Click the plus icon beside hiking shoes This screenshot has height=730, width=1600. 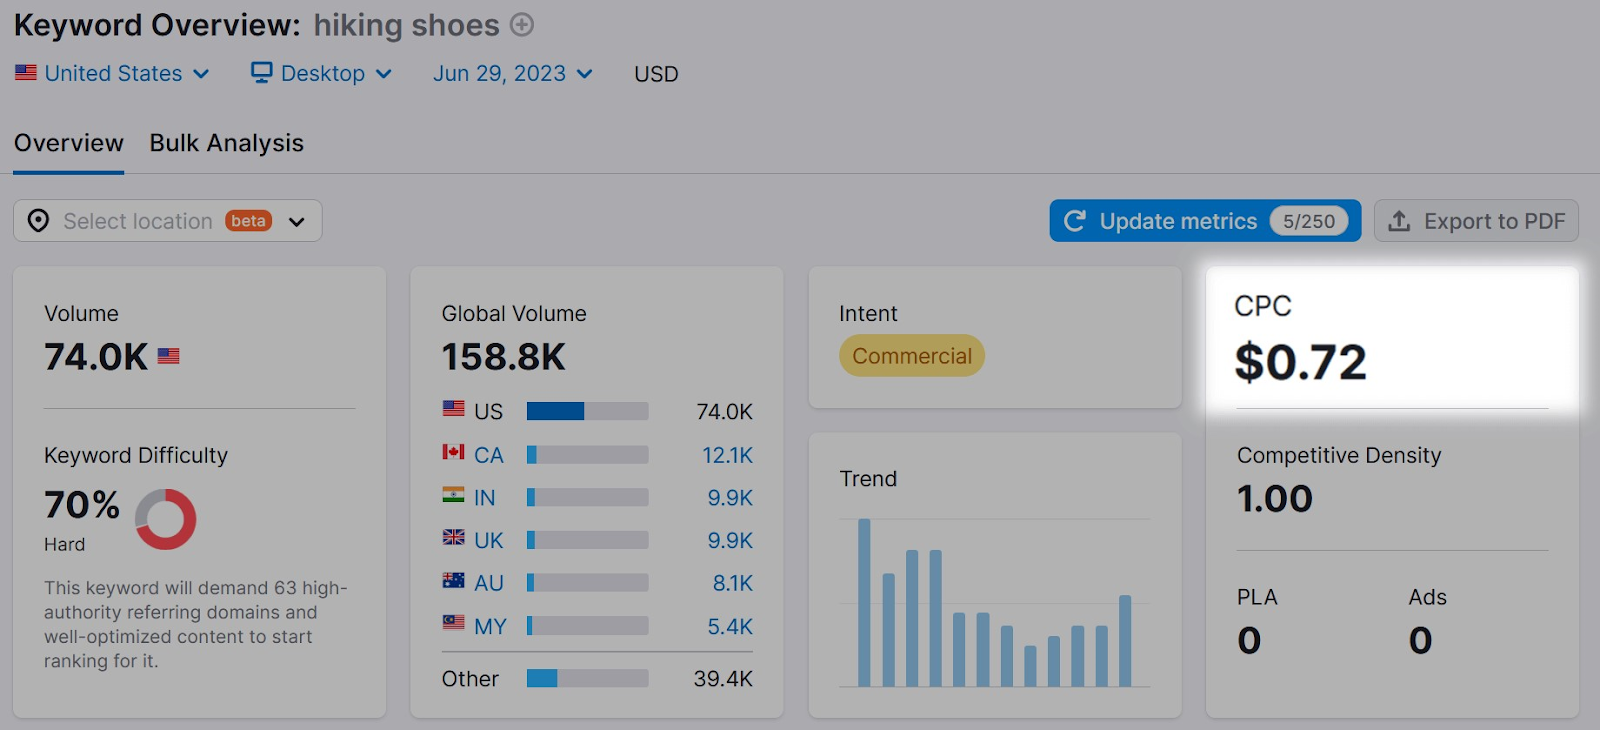coord(522,25)
